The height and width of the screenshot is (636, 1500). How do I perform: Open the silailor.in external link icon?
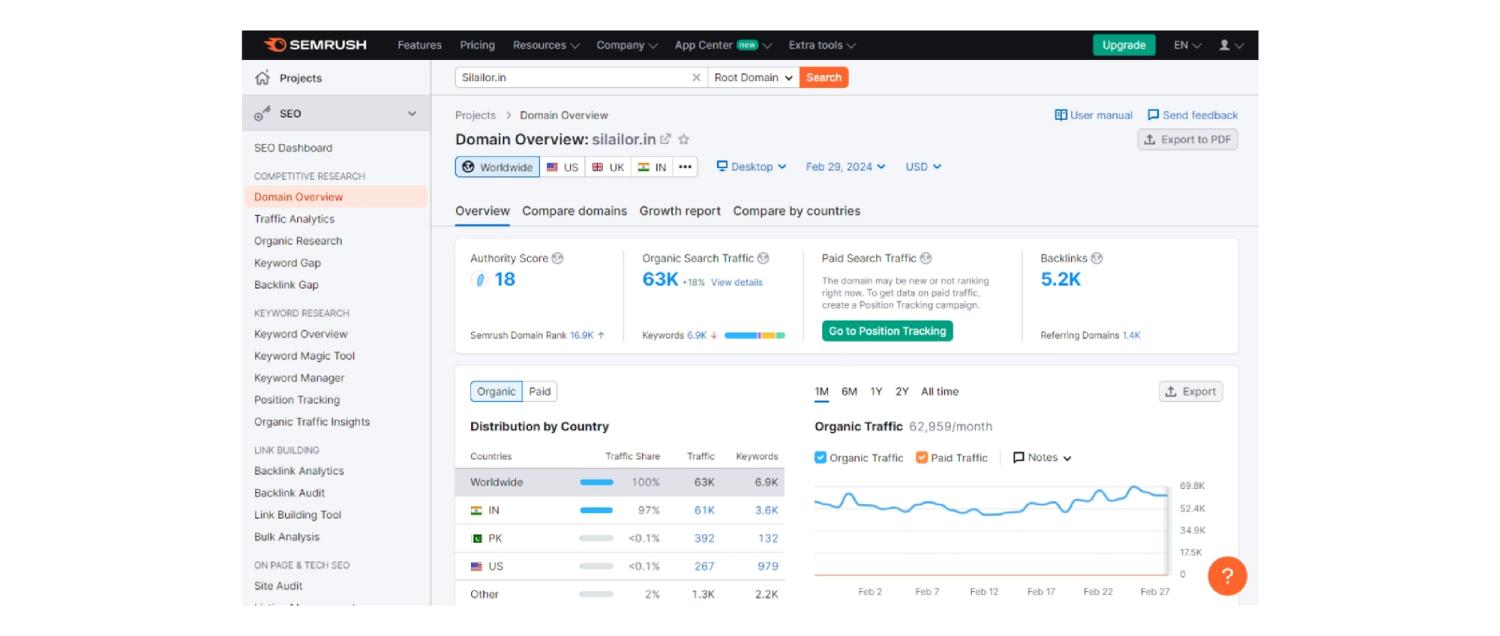pos(666,139)
